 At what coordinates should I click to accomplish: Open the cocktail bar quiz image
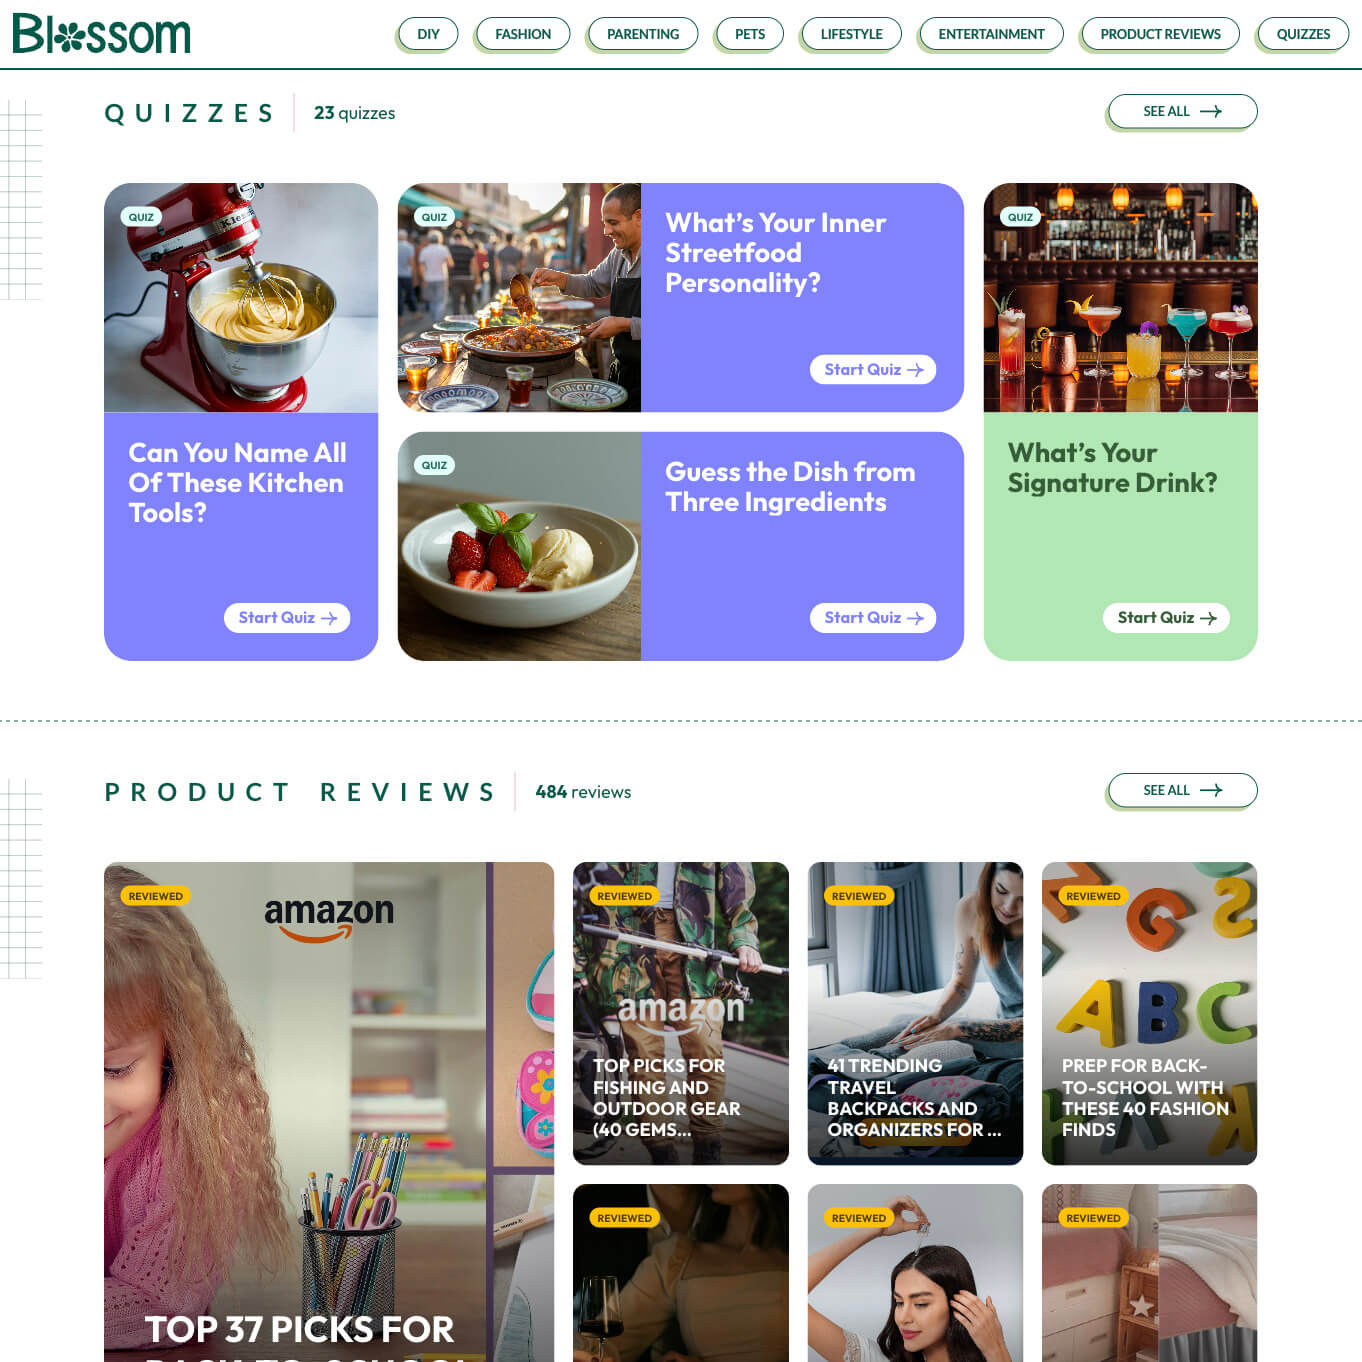(x=1120, y=298)
